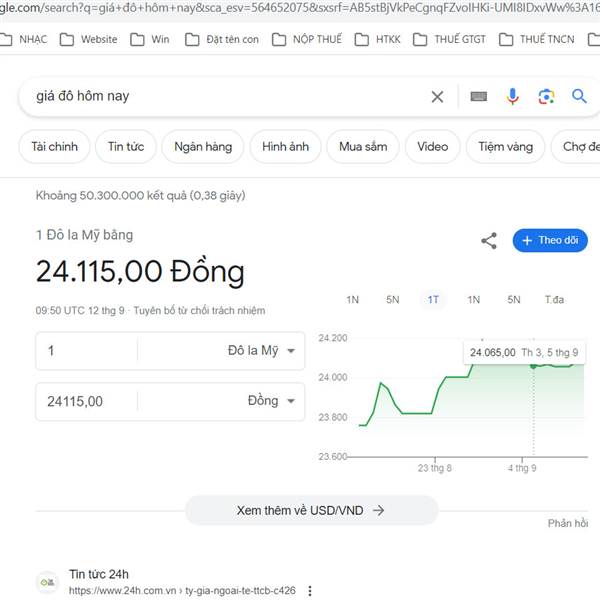The image size is (600, 600).
Task: Open 24h.com.vn result three-dot options
Action: coord(310,591)
